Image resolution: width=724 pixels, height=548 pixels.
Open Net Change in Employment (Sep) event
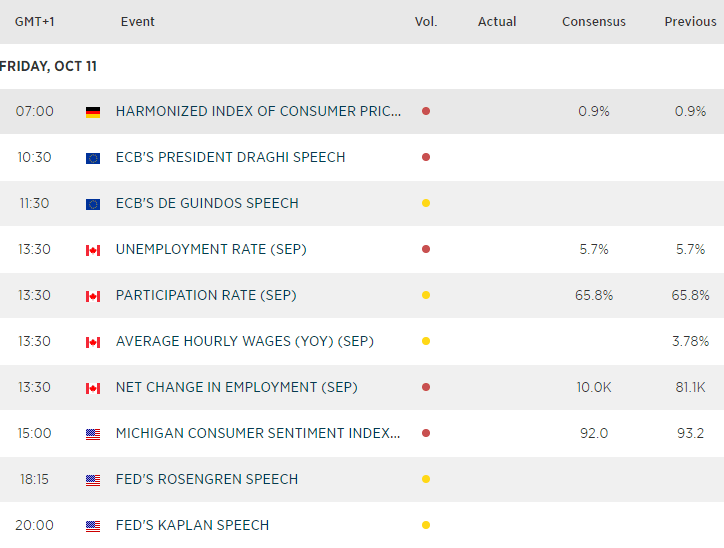click(x=236, y=387)
